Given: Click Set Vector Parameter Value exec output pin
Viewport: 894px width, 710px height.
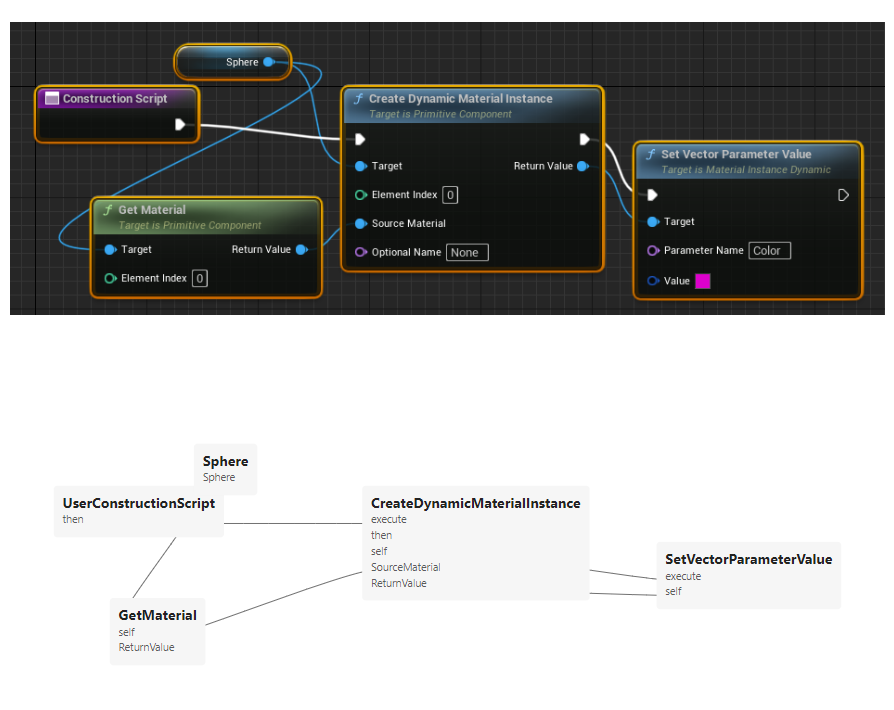Looking at the screenshot, I should pyautogui.click(x=843, y=195).
